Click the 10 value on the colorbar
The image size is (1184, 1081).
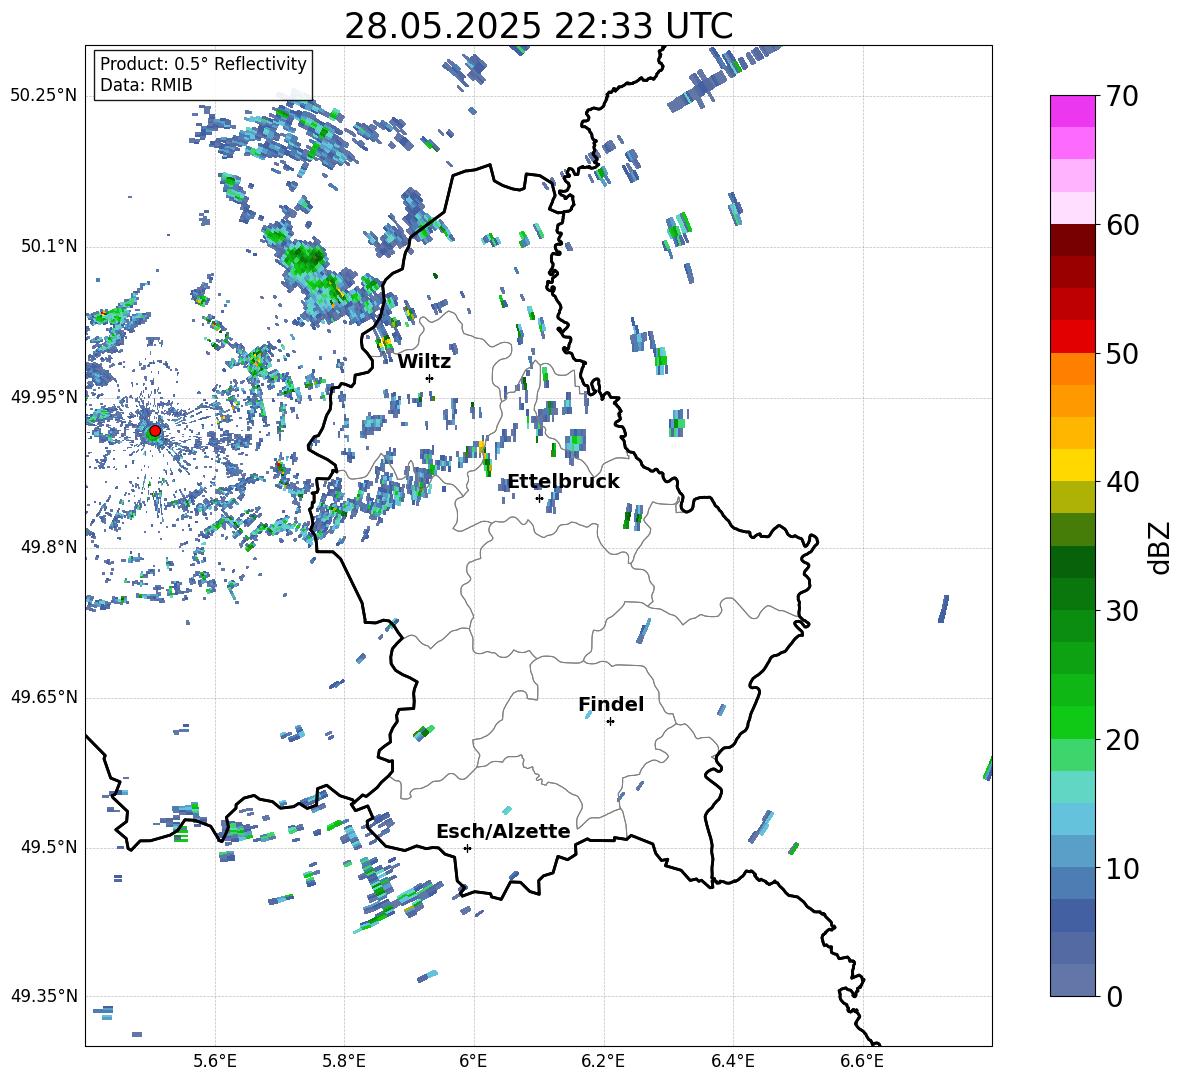(x=1121, y=869)
